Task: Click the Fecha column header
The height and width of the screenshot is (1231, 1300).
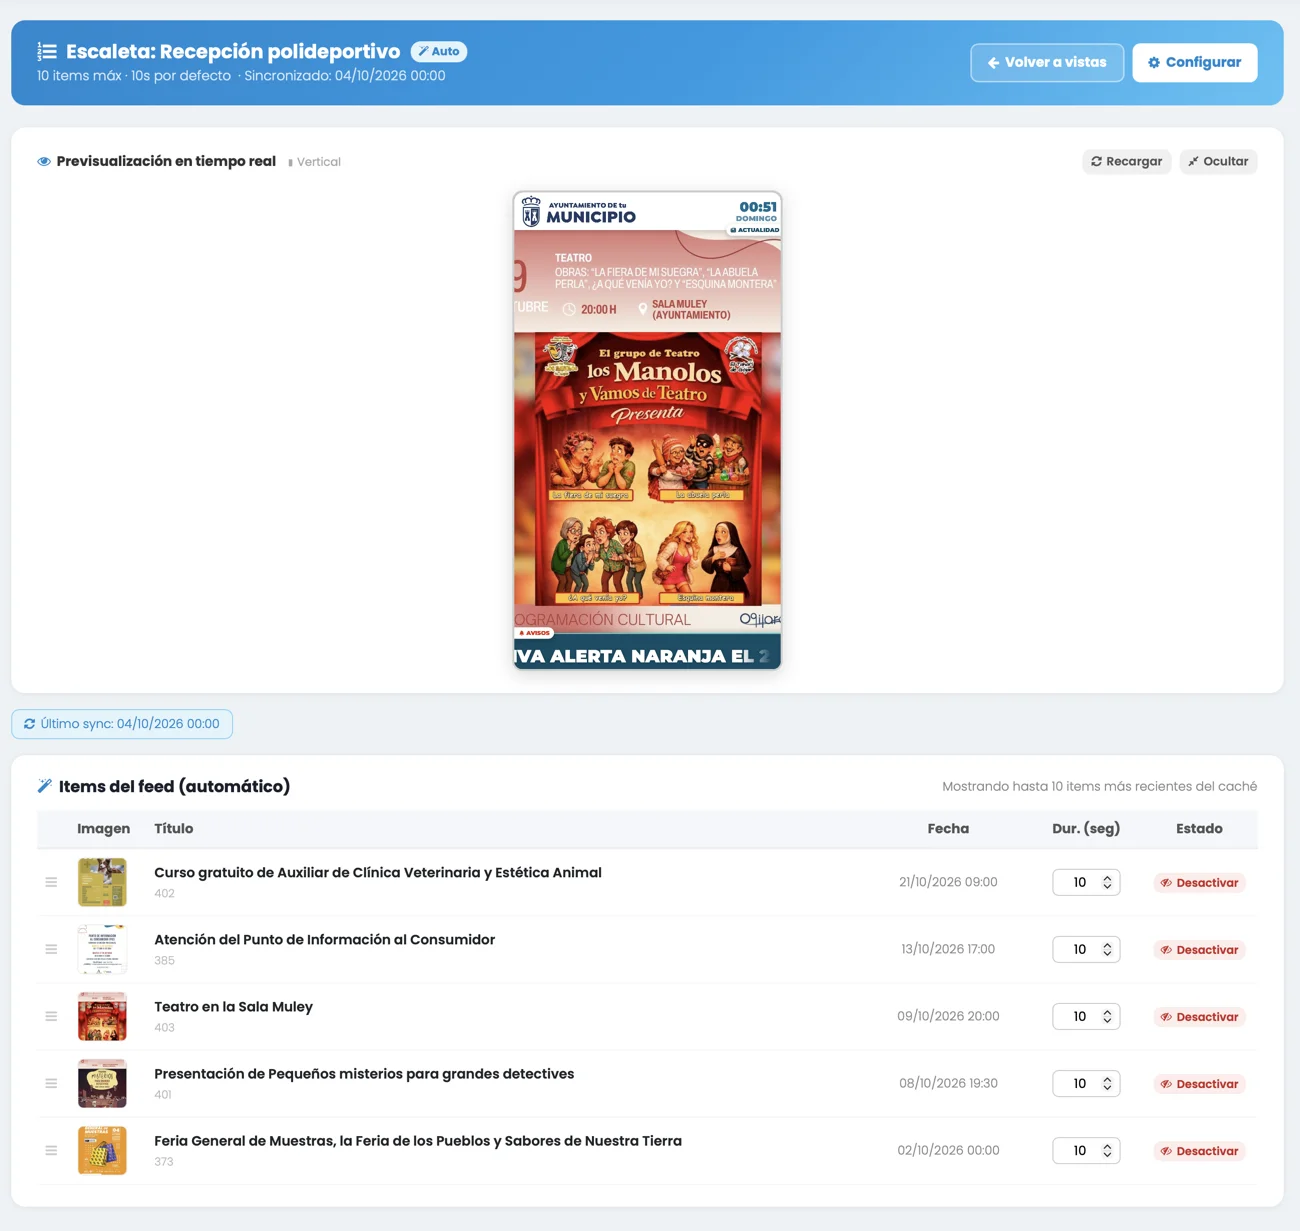Action: [948, 828]
